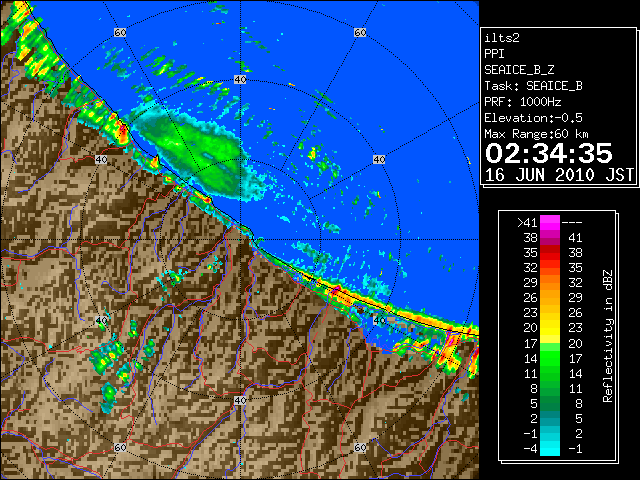Click the PRF: 1000Hz entry
This screenshot has height=480, width=640.
523,102
